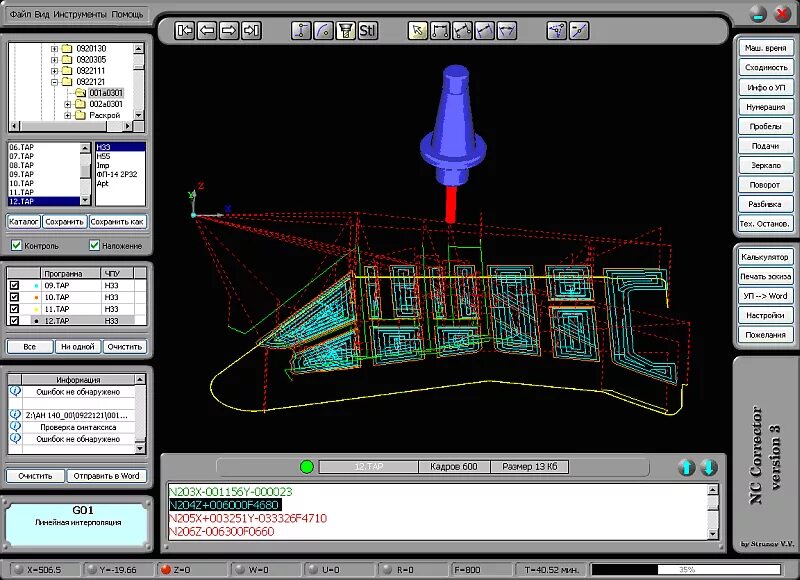Click the cyan color dot for 09.TAP
This screenshot has width=800, height=580.
coord(36,286)
